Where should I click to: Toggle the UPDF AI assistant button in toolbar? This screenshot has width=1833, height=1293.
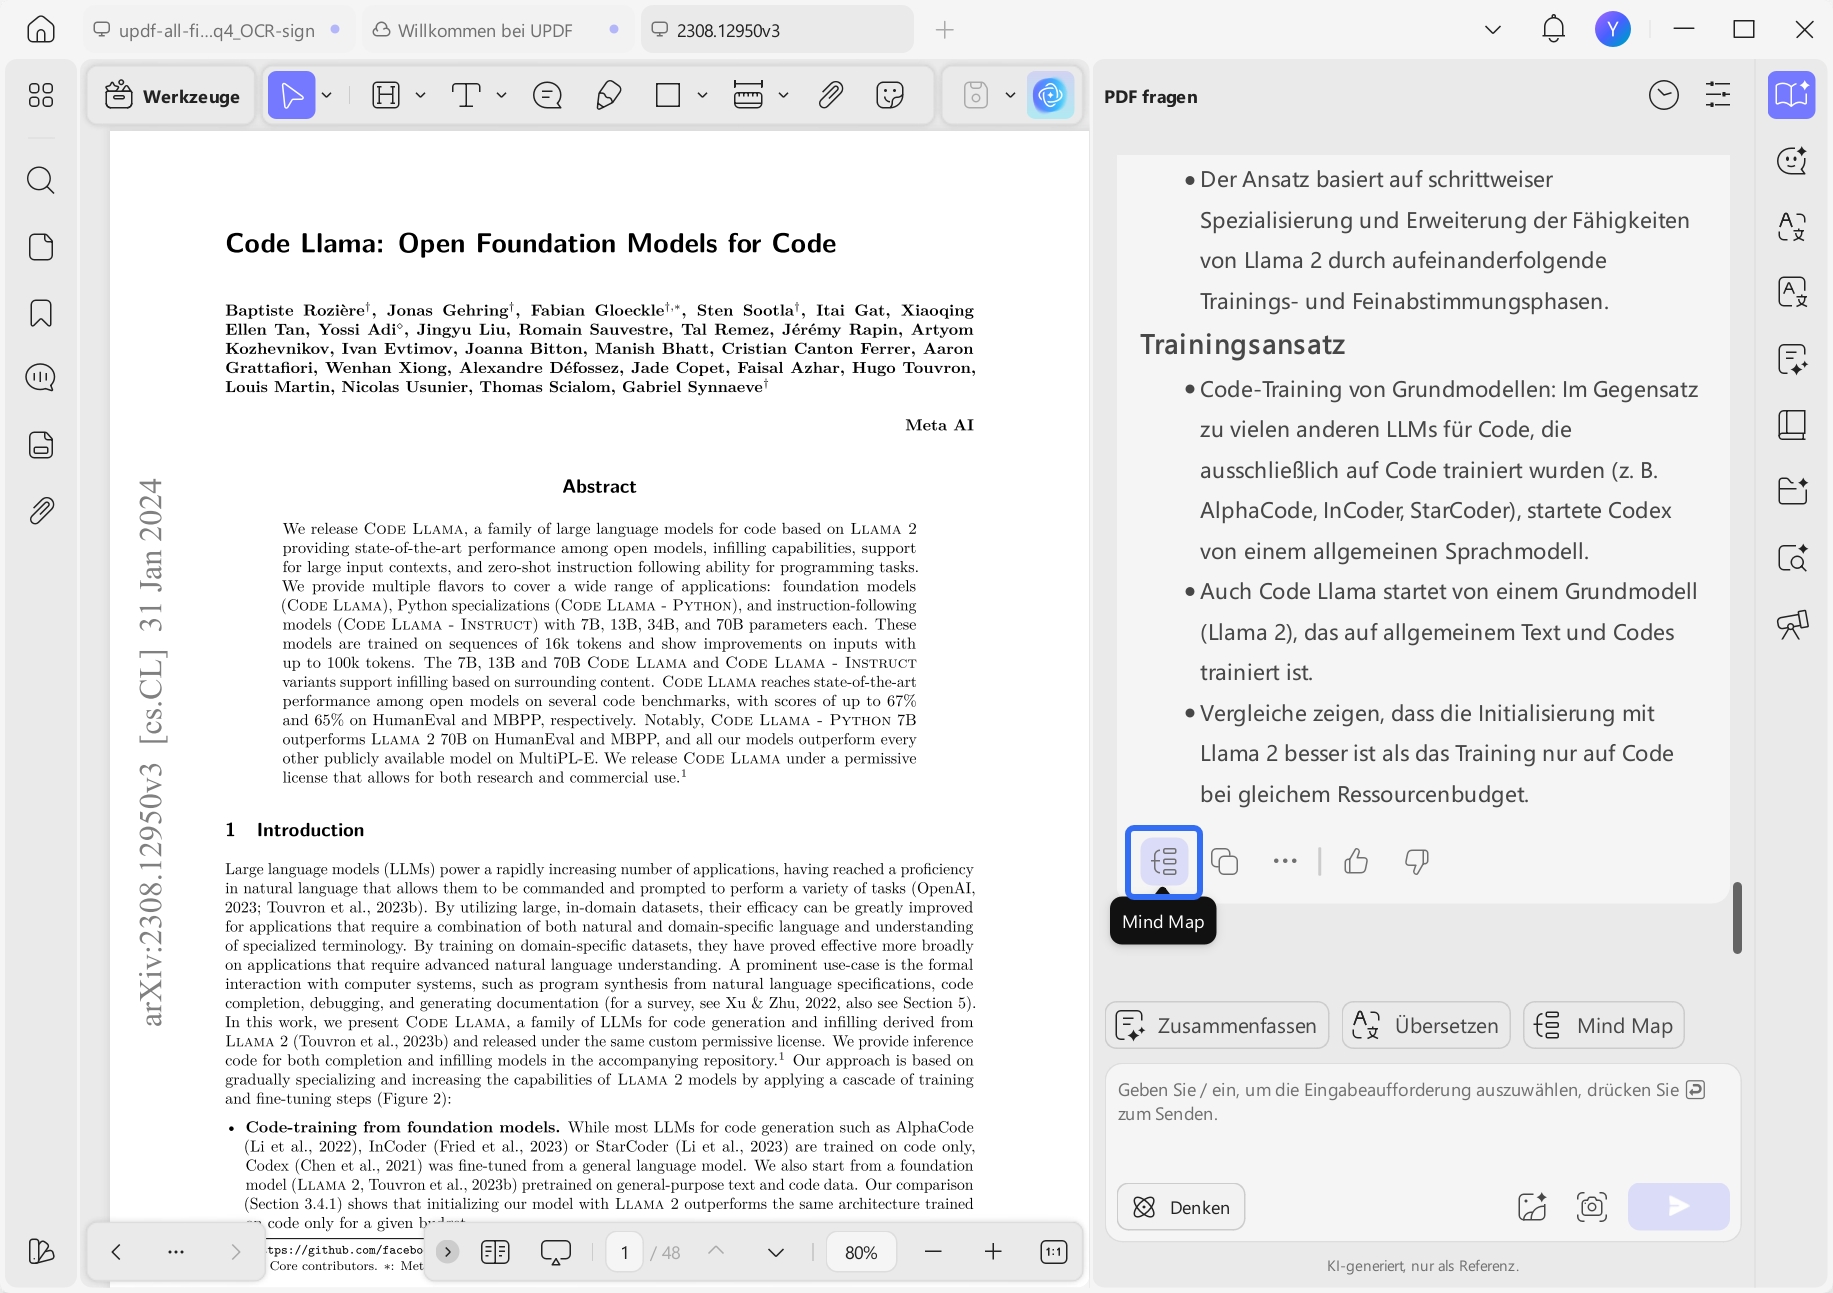1050,95
